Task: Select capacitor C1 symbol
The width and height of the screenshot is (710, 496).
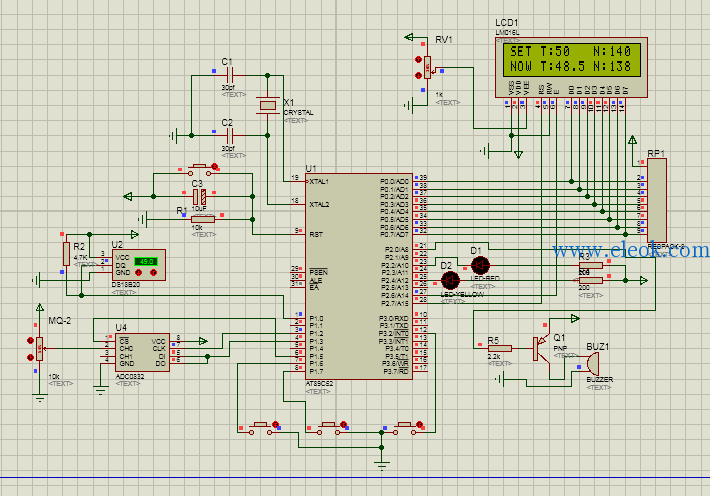Action: [x=229, y=75]
